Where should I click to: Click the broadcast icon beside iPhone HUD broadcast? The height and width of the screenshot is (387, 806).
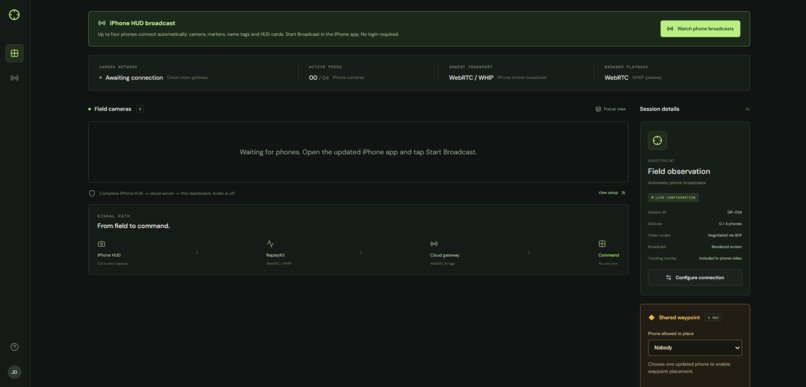[x=102, y=23]
